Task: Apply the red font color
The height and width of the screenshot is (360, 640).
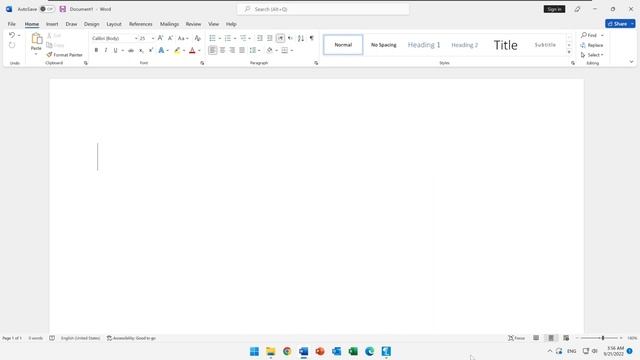Action: 192,50
